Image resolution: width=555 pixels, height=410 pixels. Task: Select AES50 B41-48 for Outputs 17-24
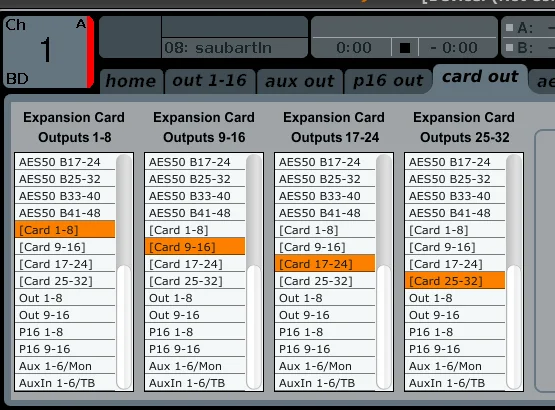[325, 213]
